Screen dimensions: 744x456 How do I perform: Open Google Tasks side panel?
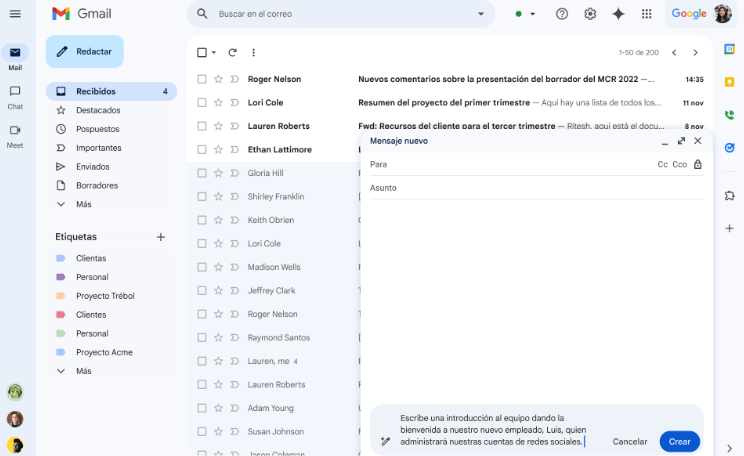(x=729, y=148)
